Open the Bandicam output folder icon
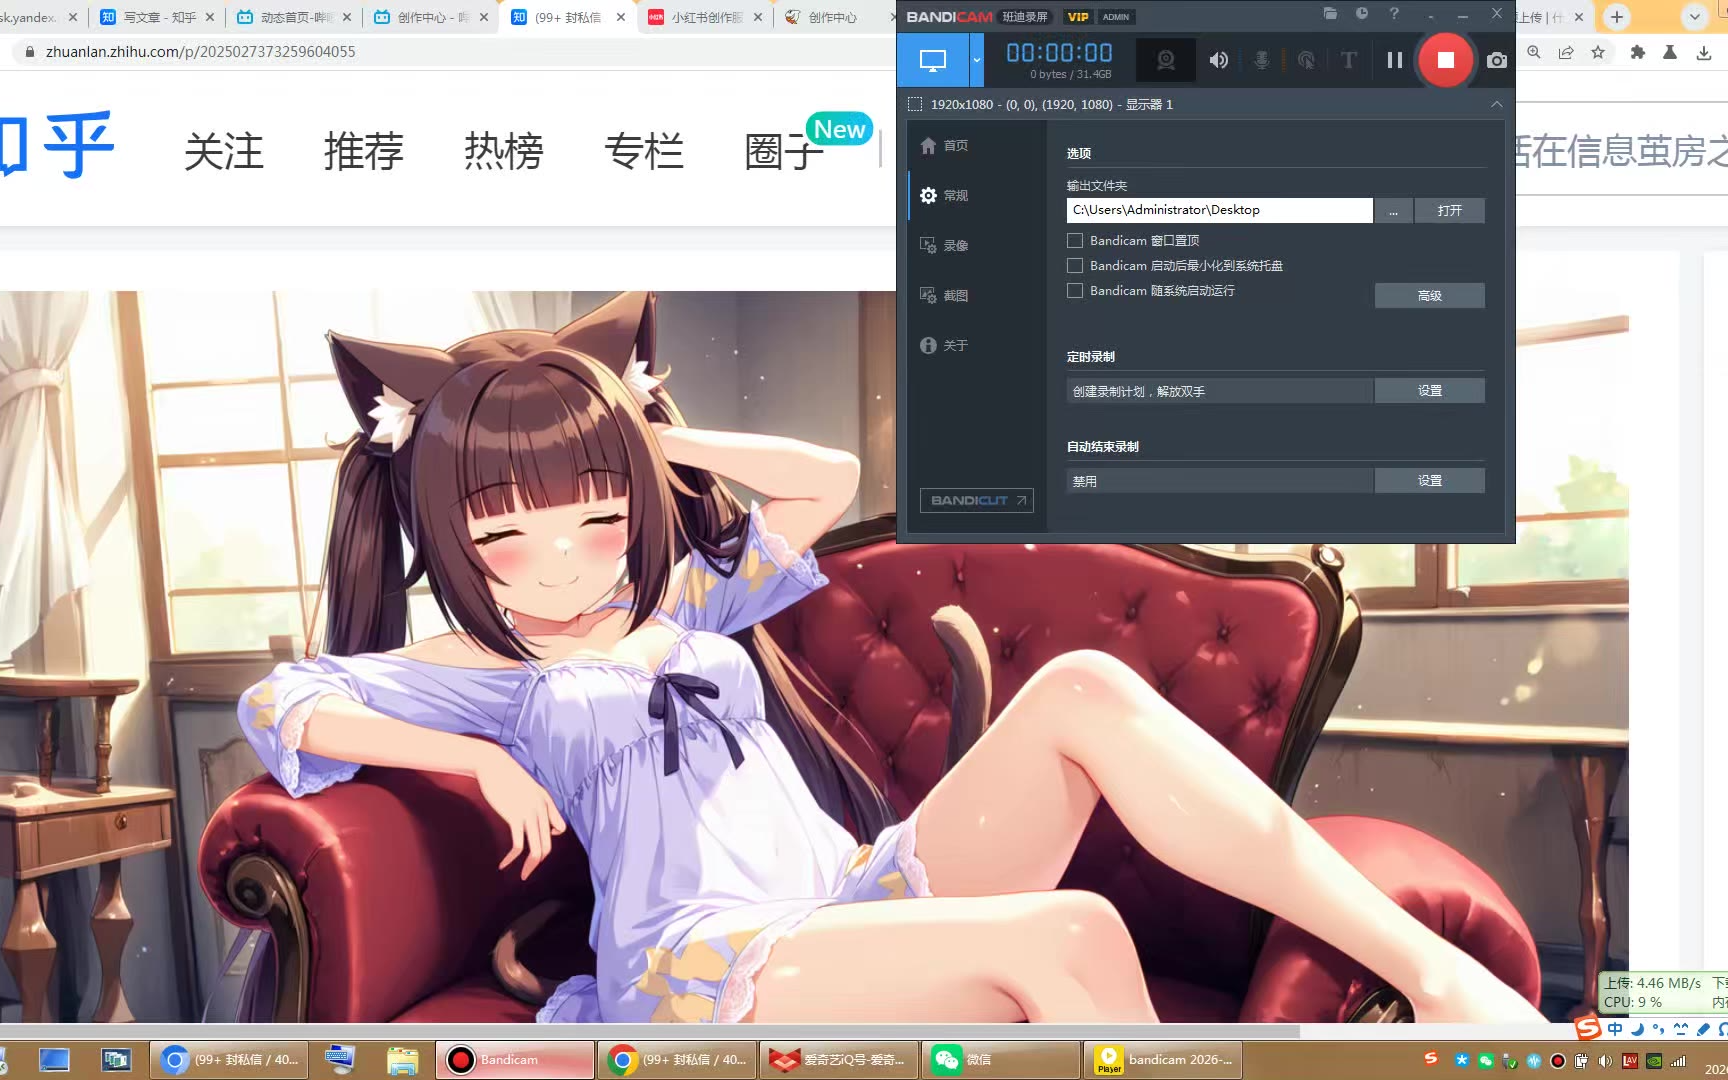The image size is (1728, 1080). pyautogui.click(x=1330, y=14)
